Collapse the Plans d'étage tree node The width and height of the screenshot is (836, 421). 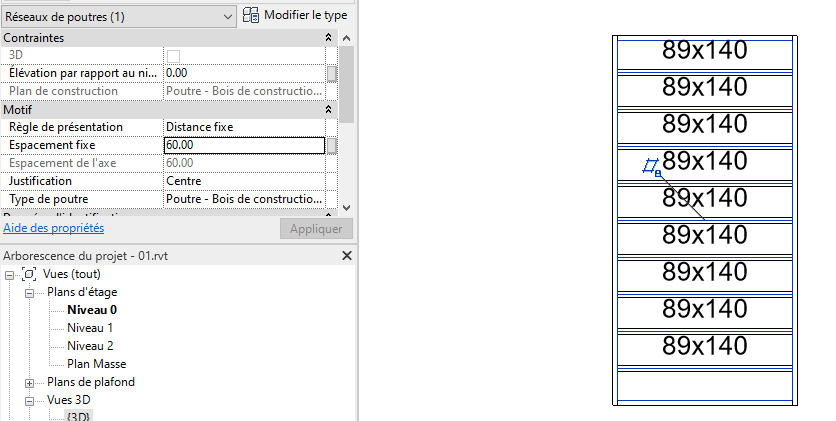point(29,293)
